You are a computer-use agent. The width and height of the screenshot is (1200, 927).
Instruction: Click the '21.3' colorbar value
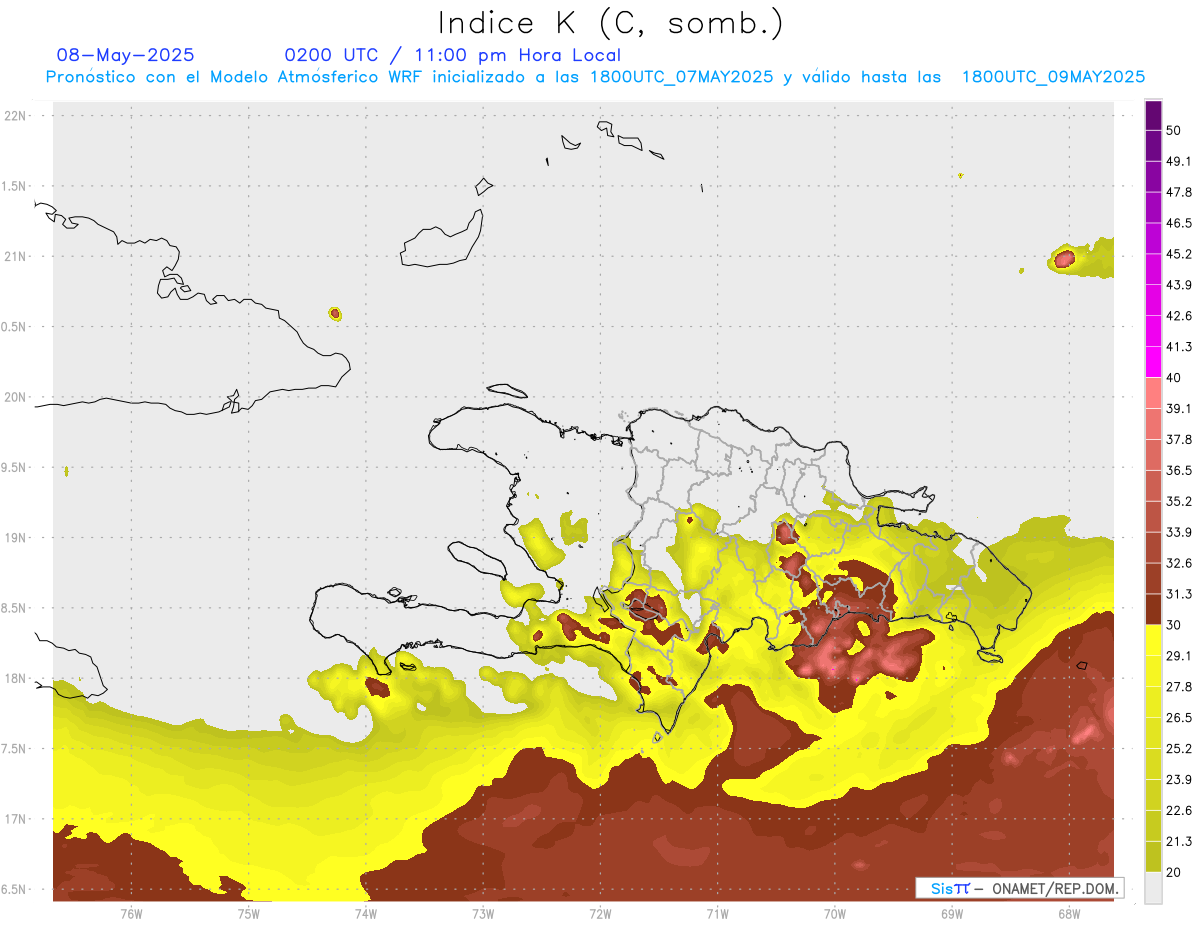pos(1178,842)
